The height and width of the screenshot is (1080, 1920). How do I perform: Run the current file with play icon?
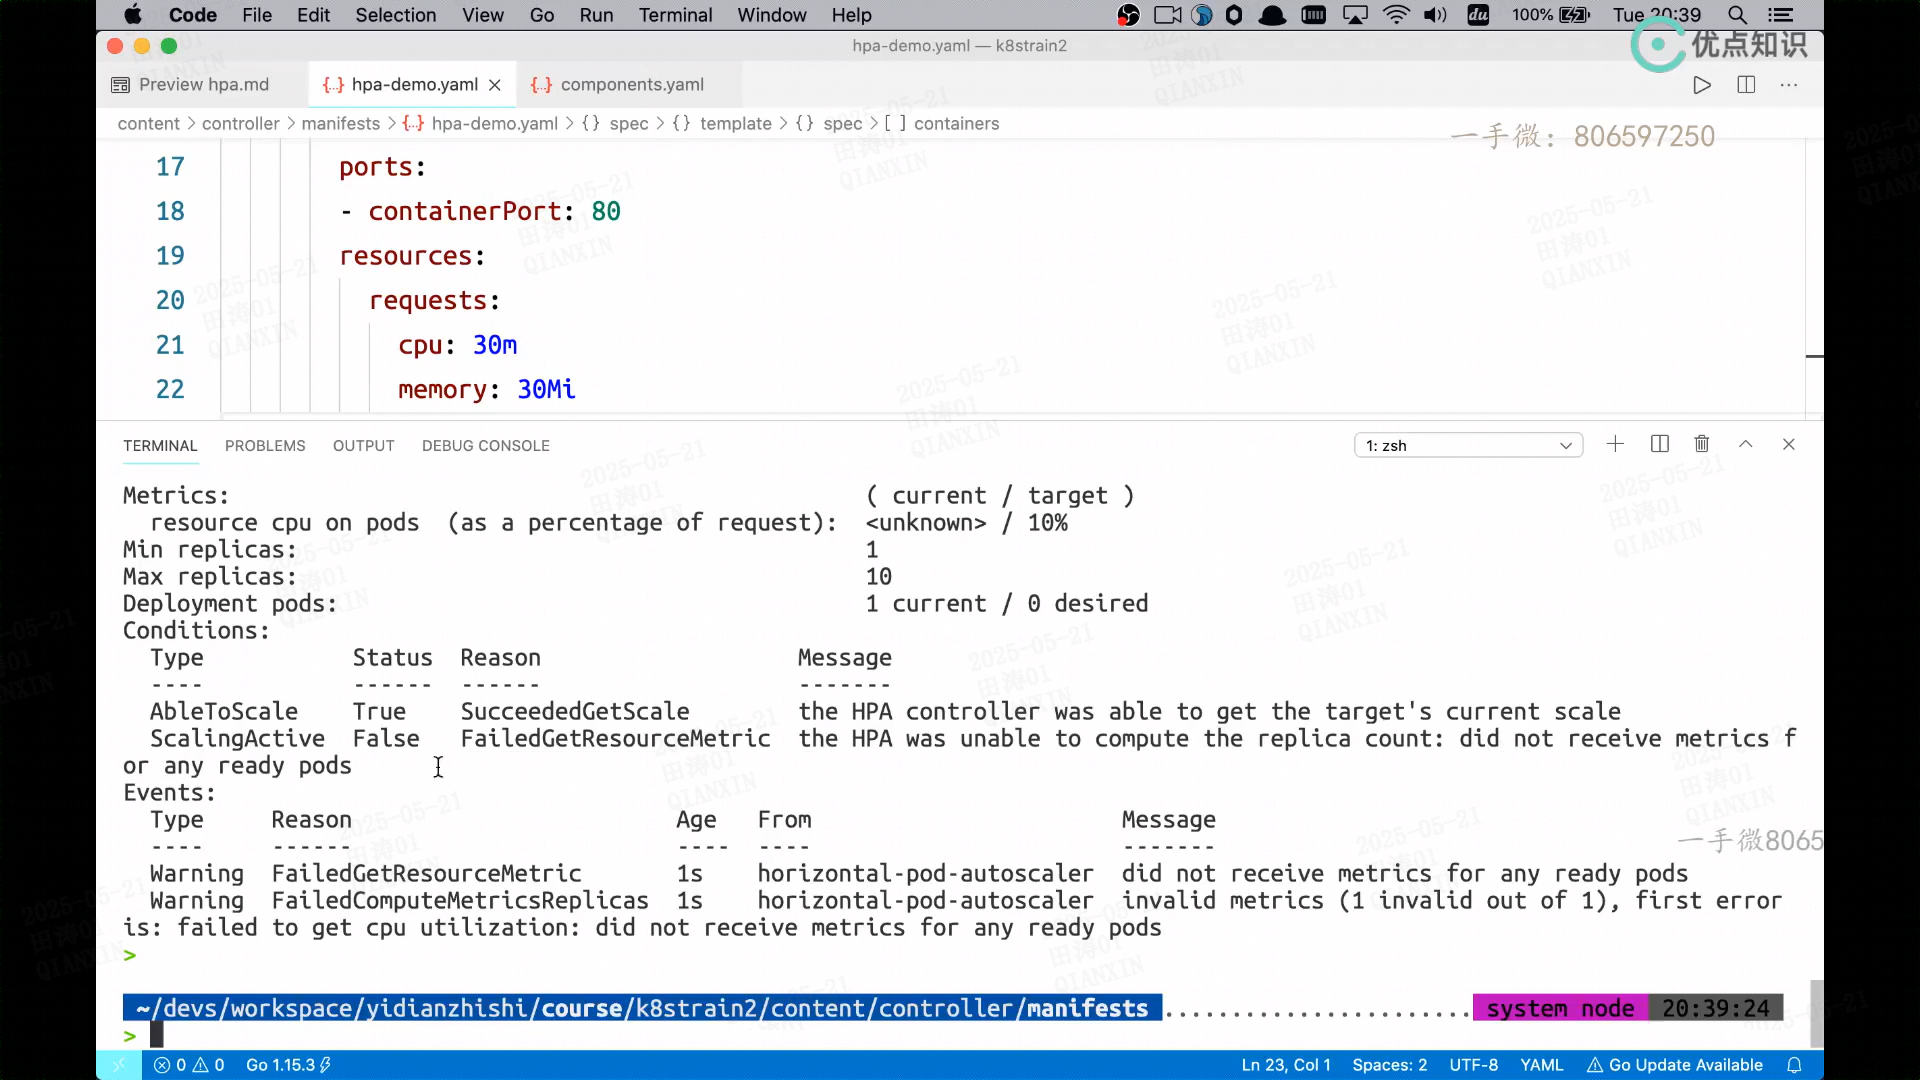click(1702, 85)
